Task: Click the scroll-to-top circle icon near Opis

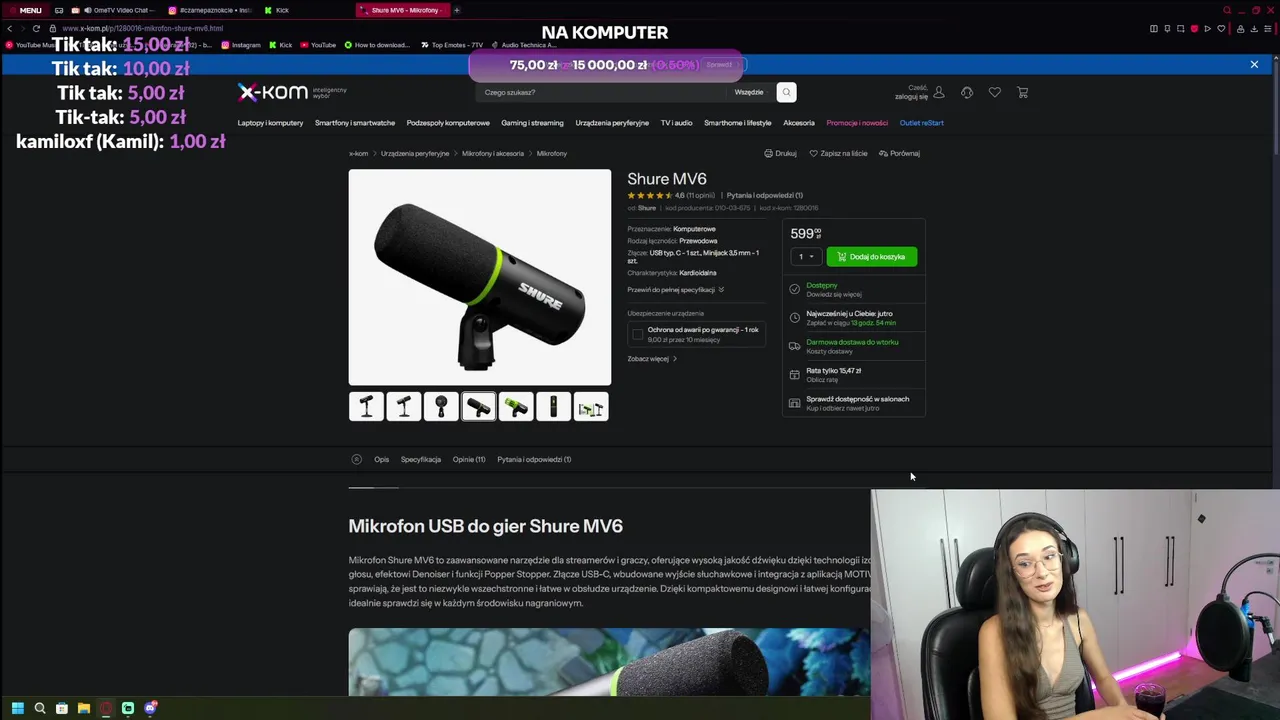Action: point(356,459)
